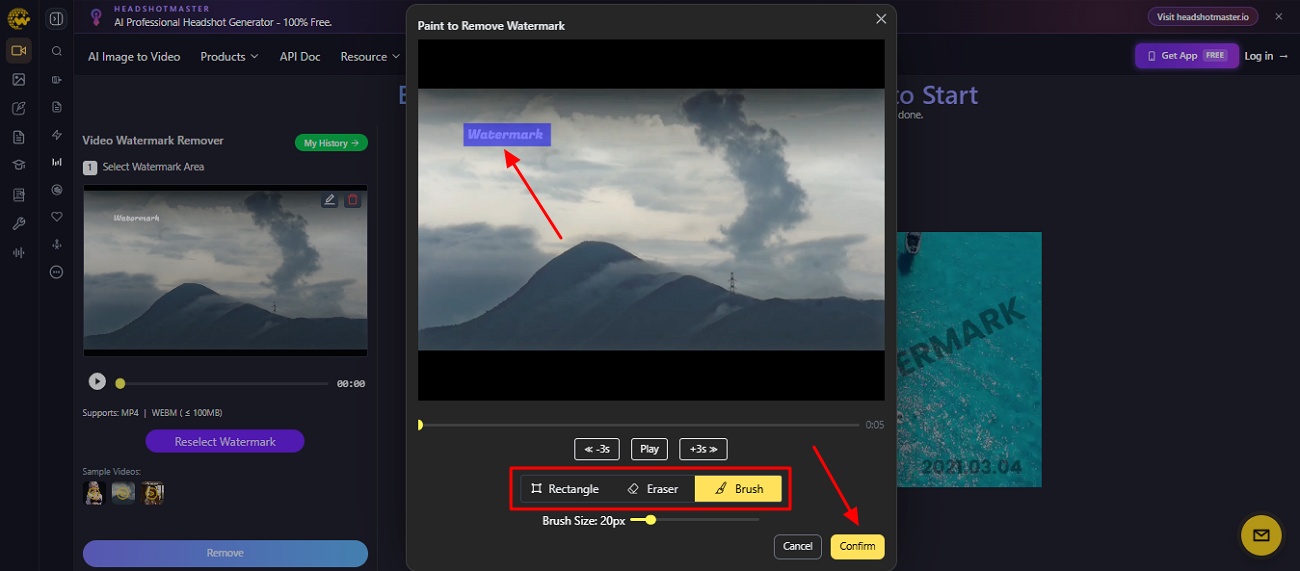Collapse the secondary sidebar panel icon
Screen dimensions: 1300x571
(56, 19)
